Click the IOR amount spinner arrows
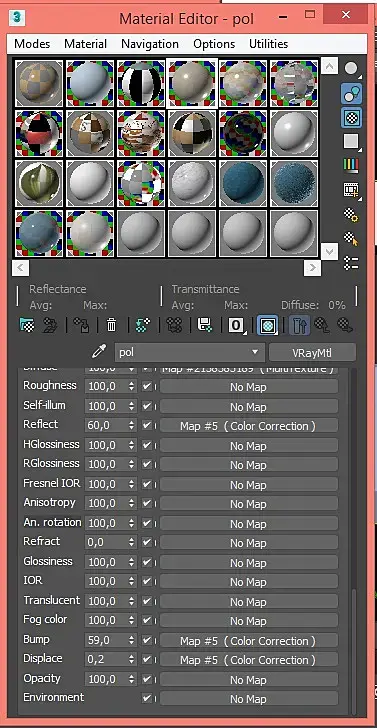The width and height of the screenshot is (377, 728). [x=131, y=581]
